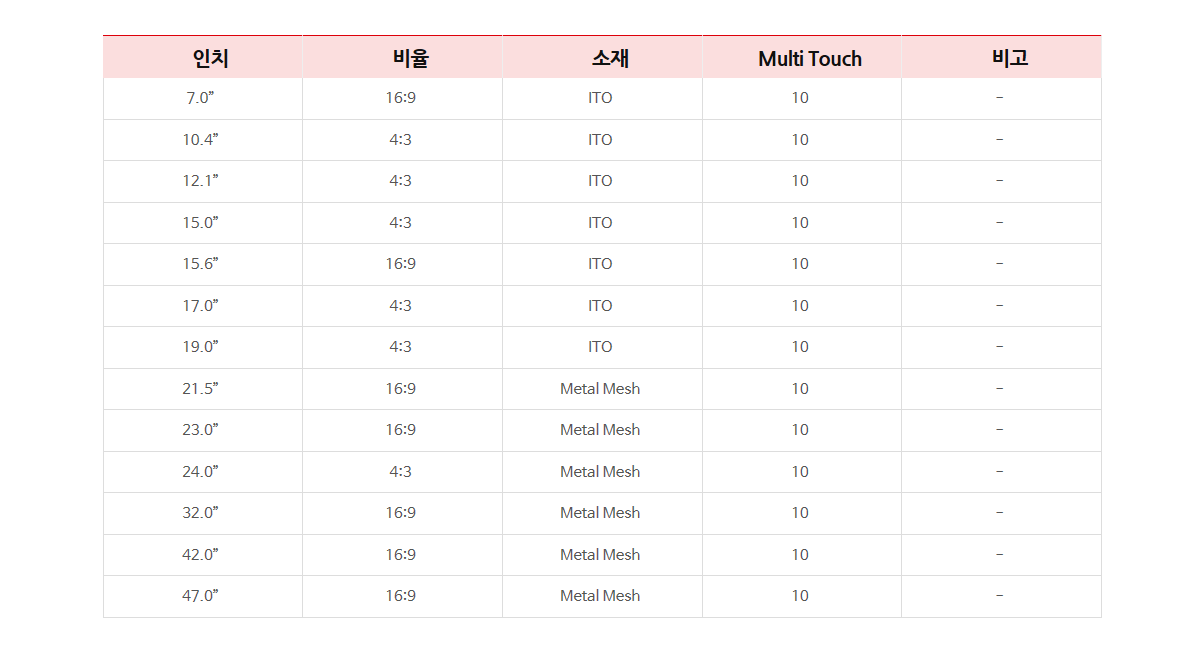
Task: Select the 15.6" size cell
Action: [x=203, y=264]
